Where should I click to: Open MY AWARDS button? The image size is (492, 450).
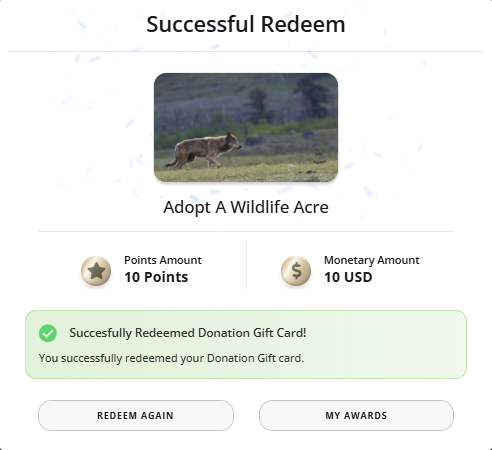[x=356, y=415]
